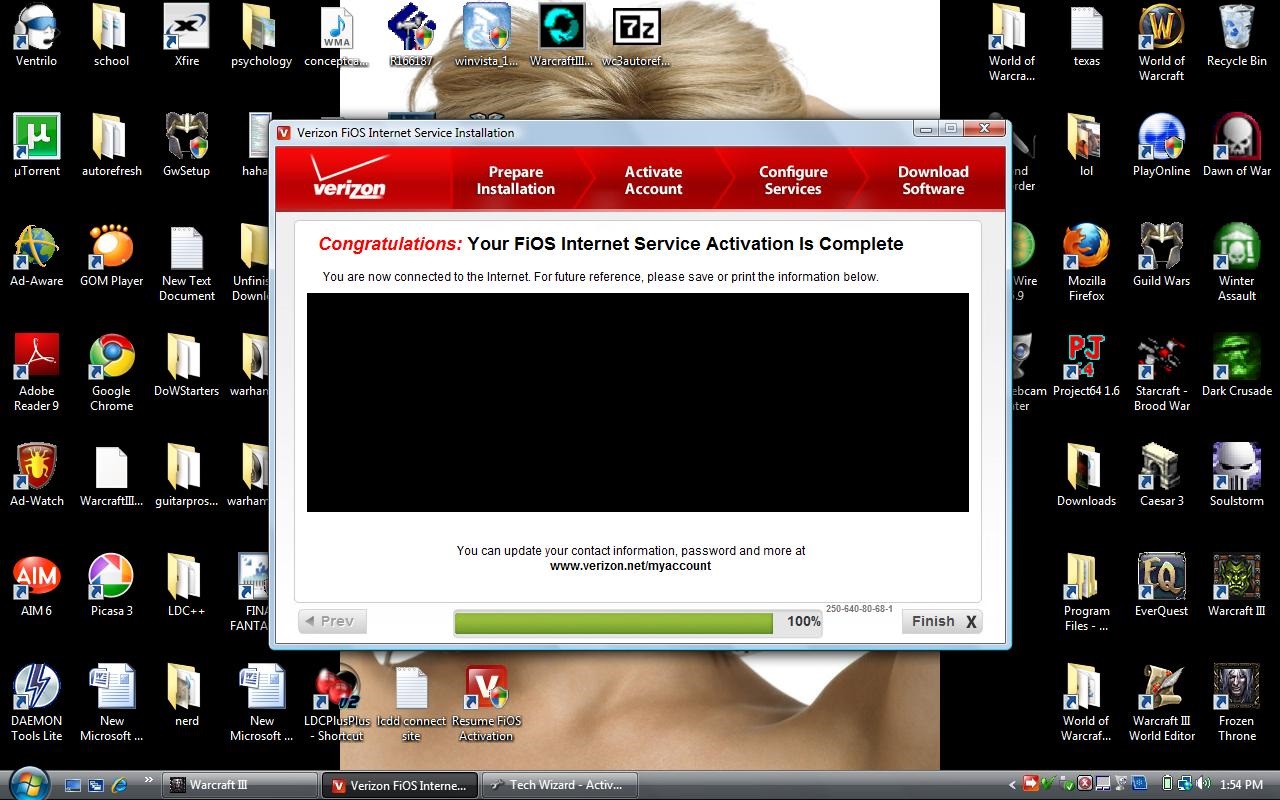Open the nerd folder

[187, 696]
